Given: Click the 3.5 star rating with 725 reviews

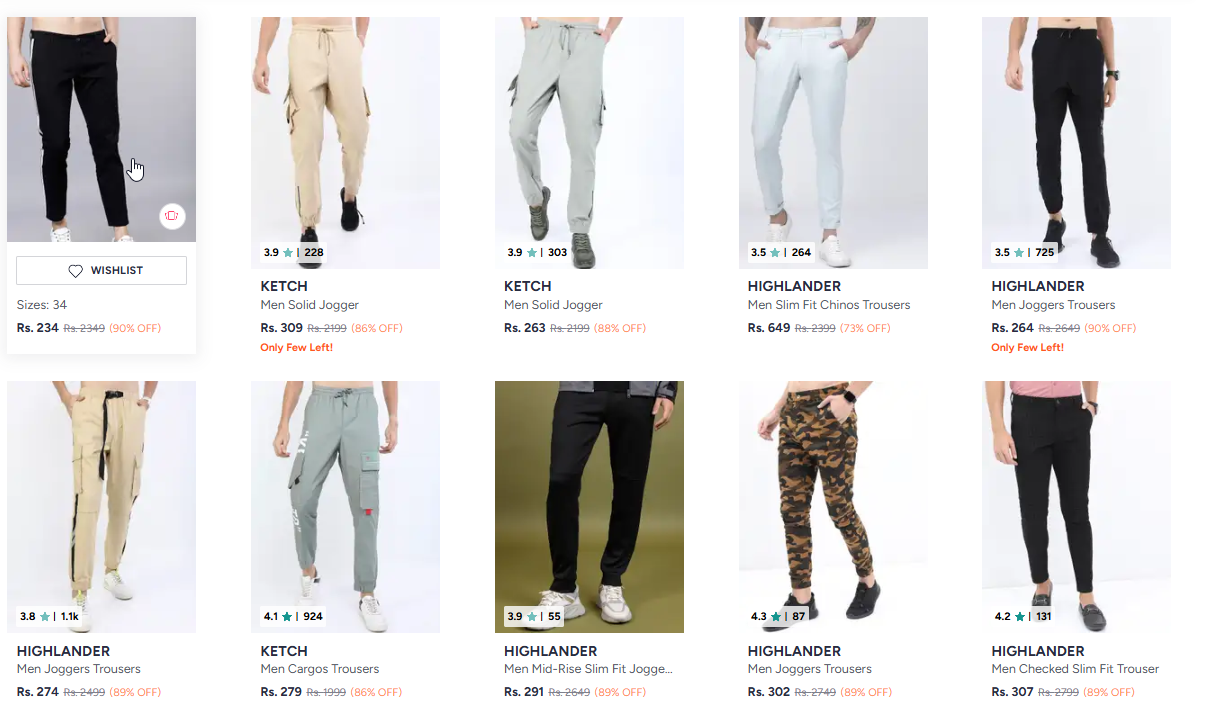Looking at the screenshot, I should [1024, 253].
